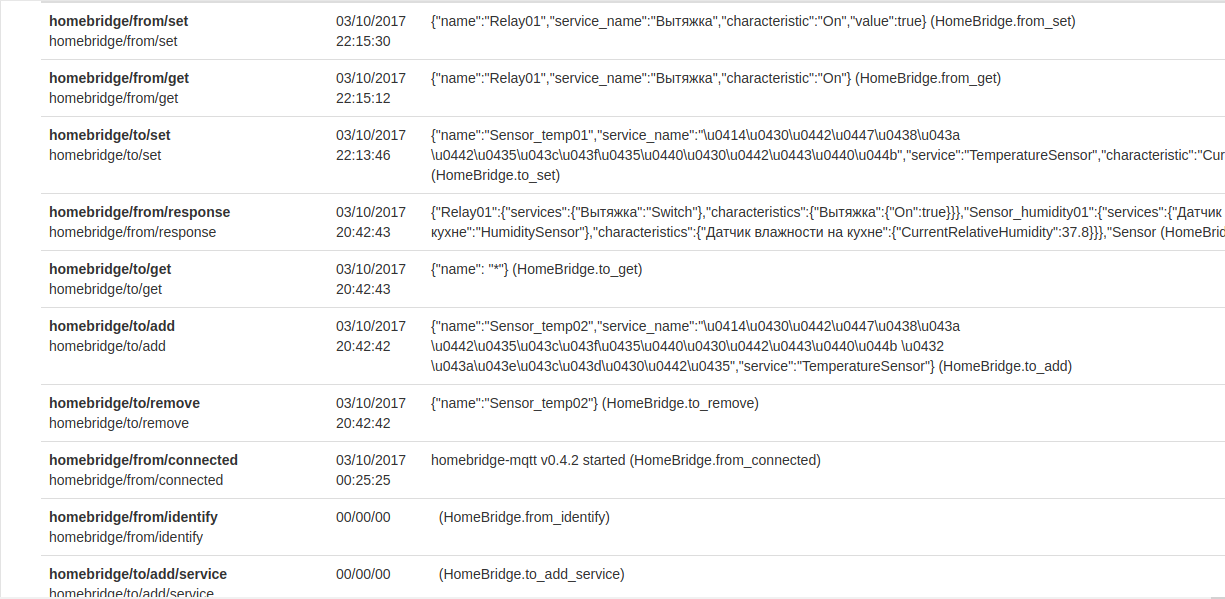Click the bold homebridge/from/get heading
Image resolution: width=1225 pixels, height=599 pixels.
pyautogui.click(x=118, y=78)
